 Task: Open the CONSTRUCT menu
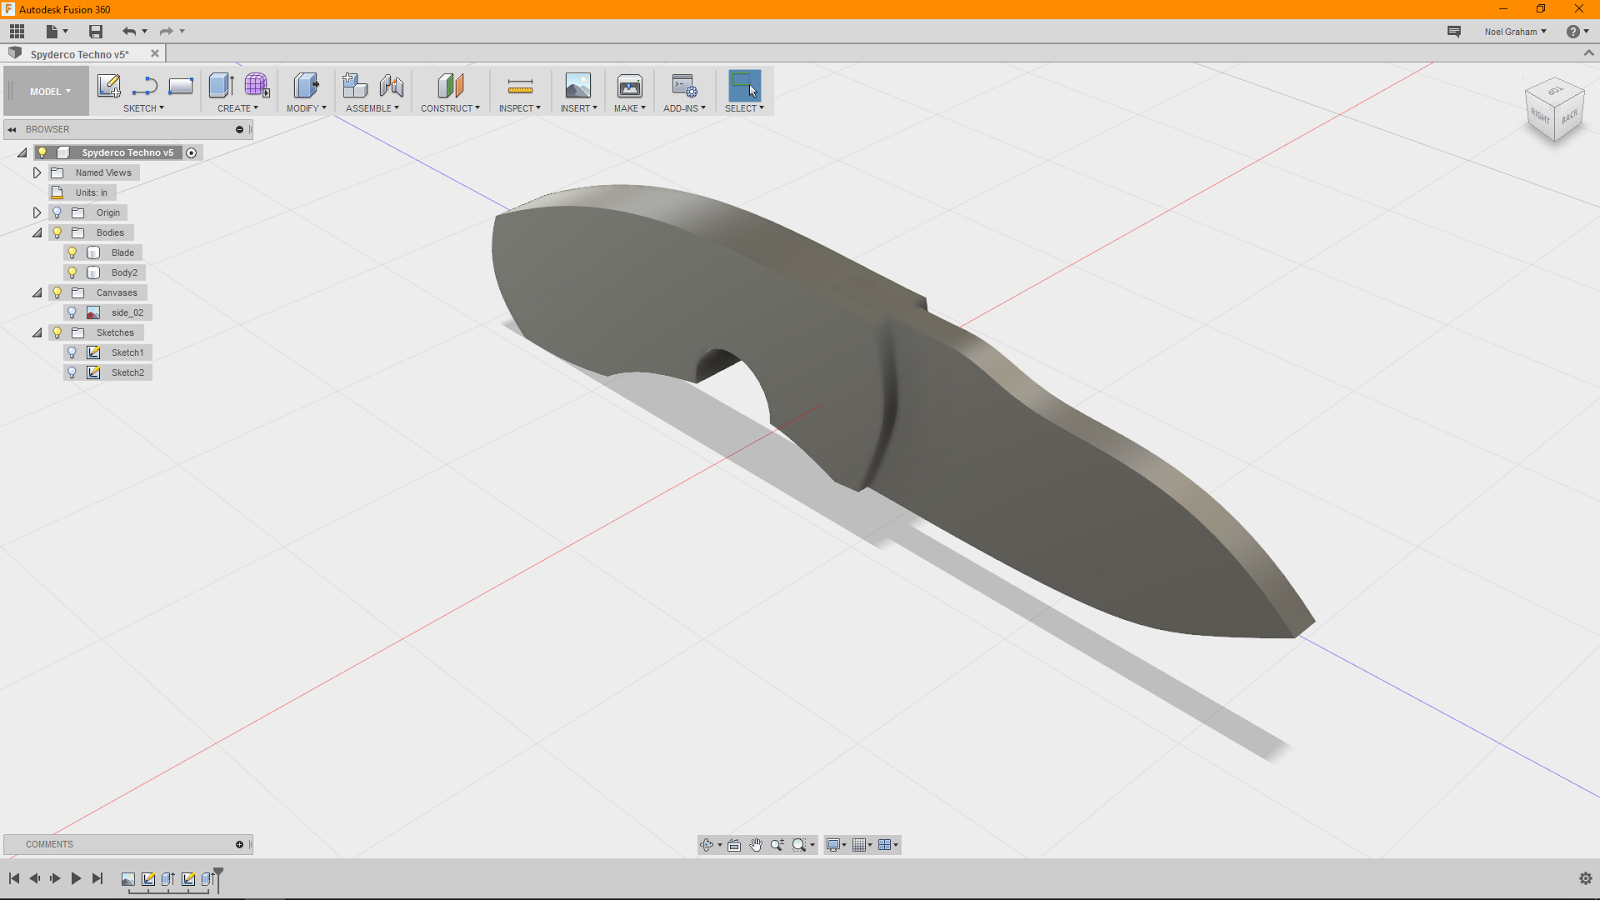[450, 108]
